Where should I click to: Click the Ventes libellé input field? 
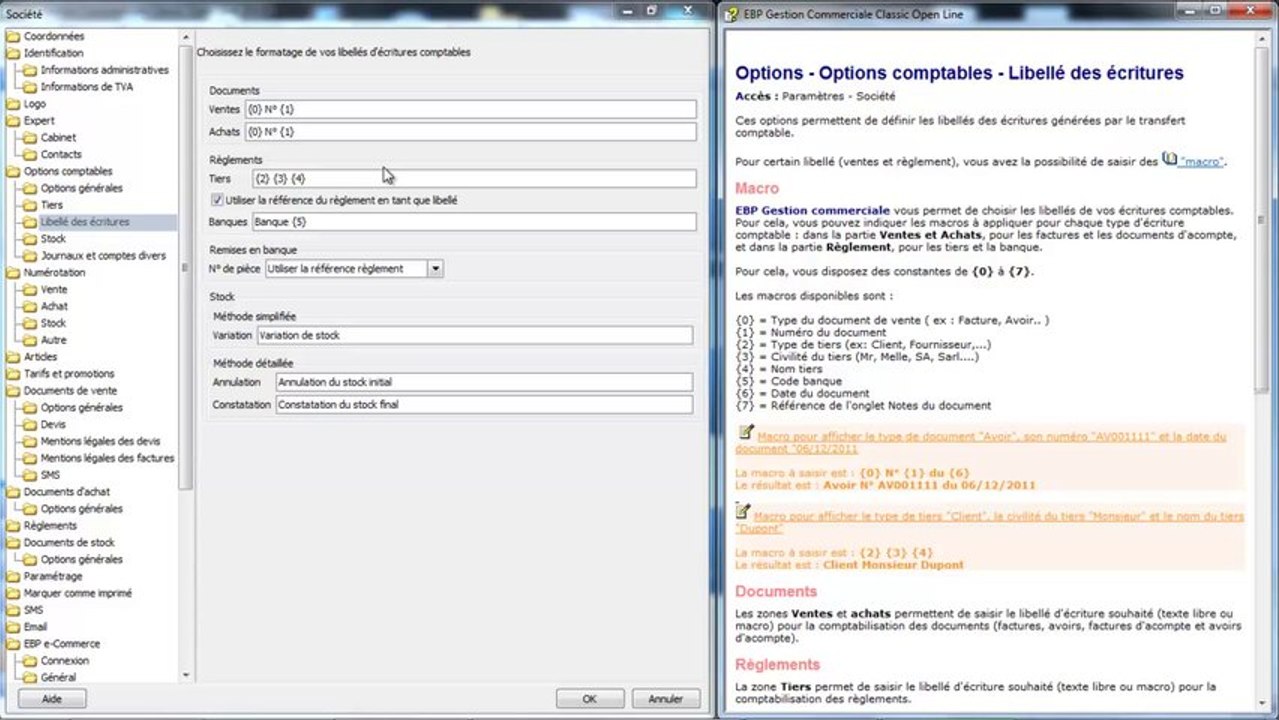(470, 109)
